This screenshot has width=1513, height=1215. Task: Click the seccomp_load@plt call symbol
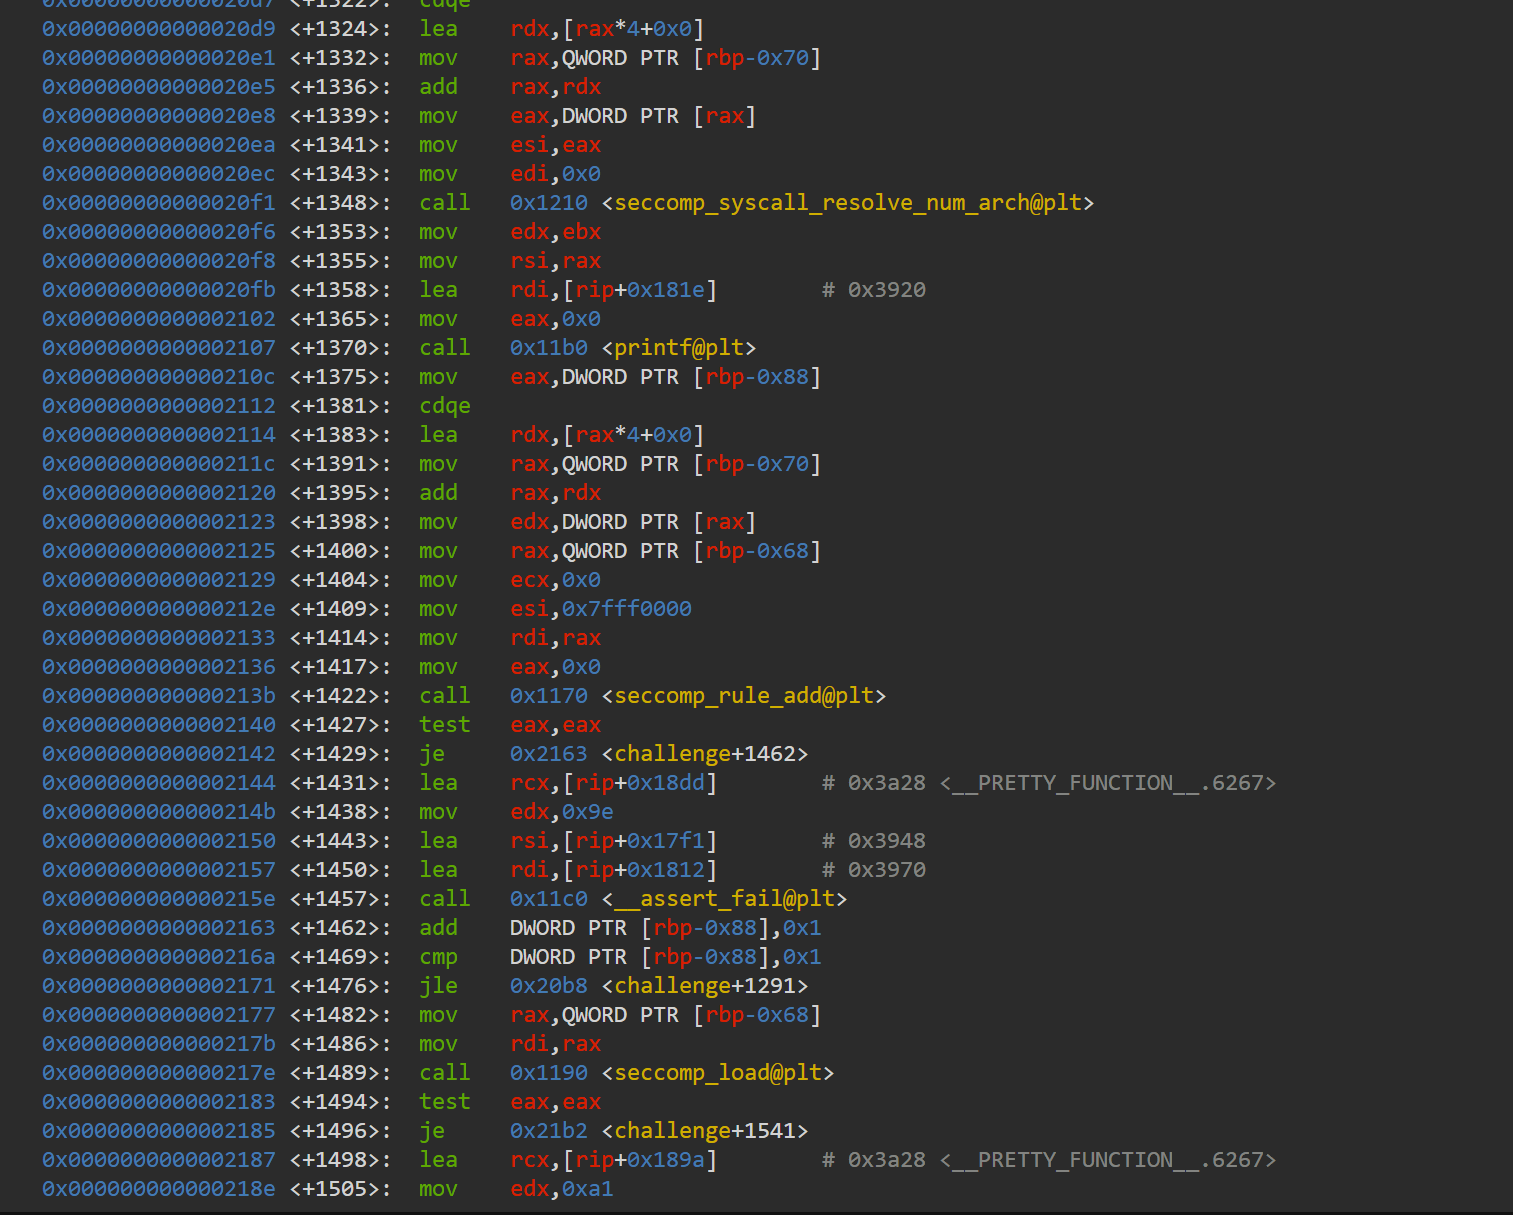718,1073
